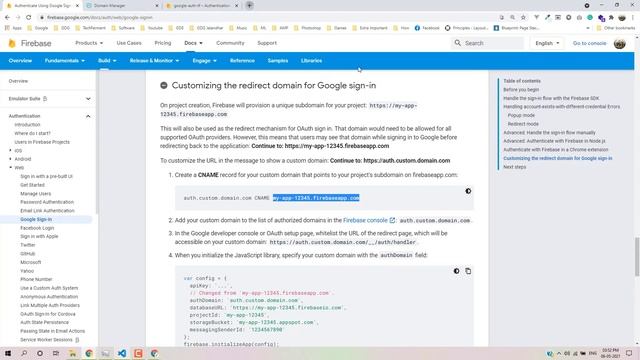Open the eyedropper extension icon
The width and height of the screenshot is (640, 360).
coord(547,18)
